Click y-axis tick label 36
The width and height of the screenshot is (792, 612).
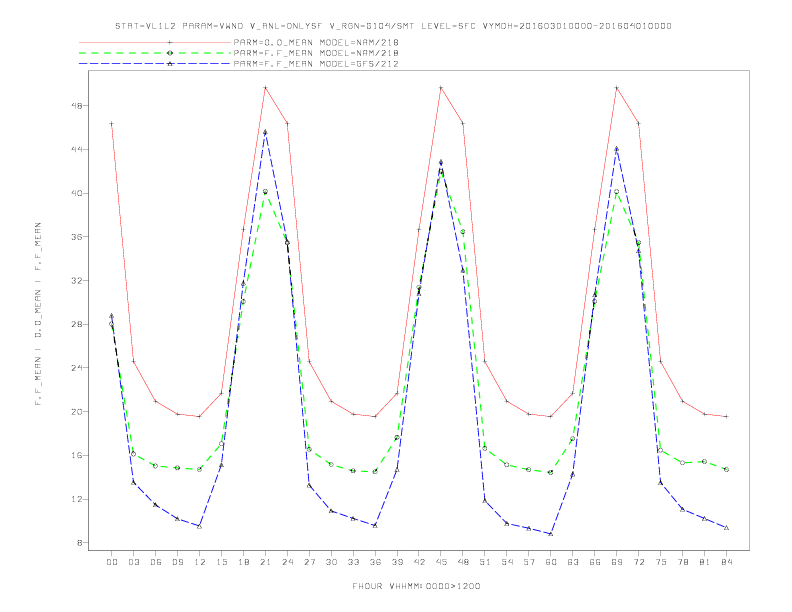[x=77, y=237]
